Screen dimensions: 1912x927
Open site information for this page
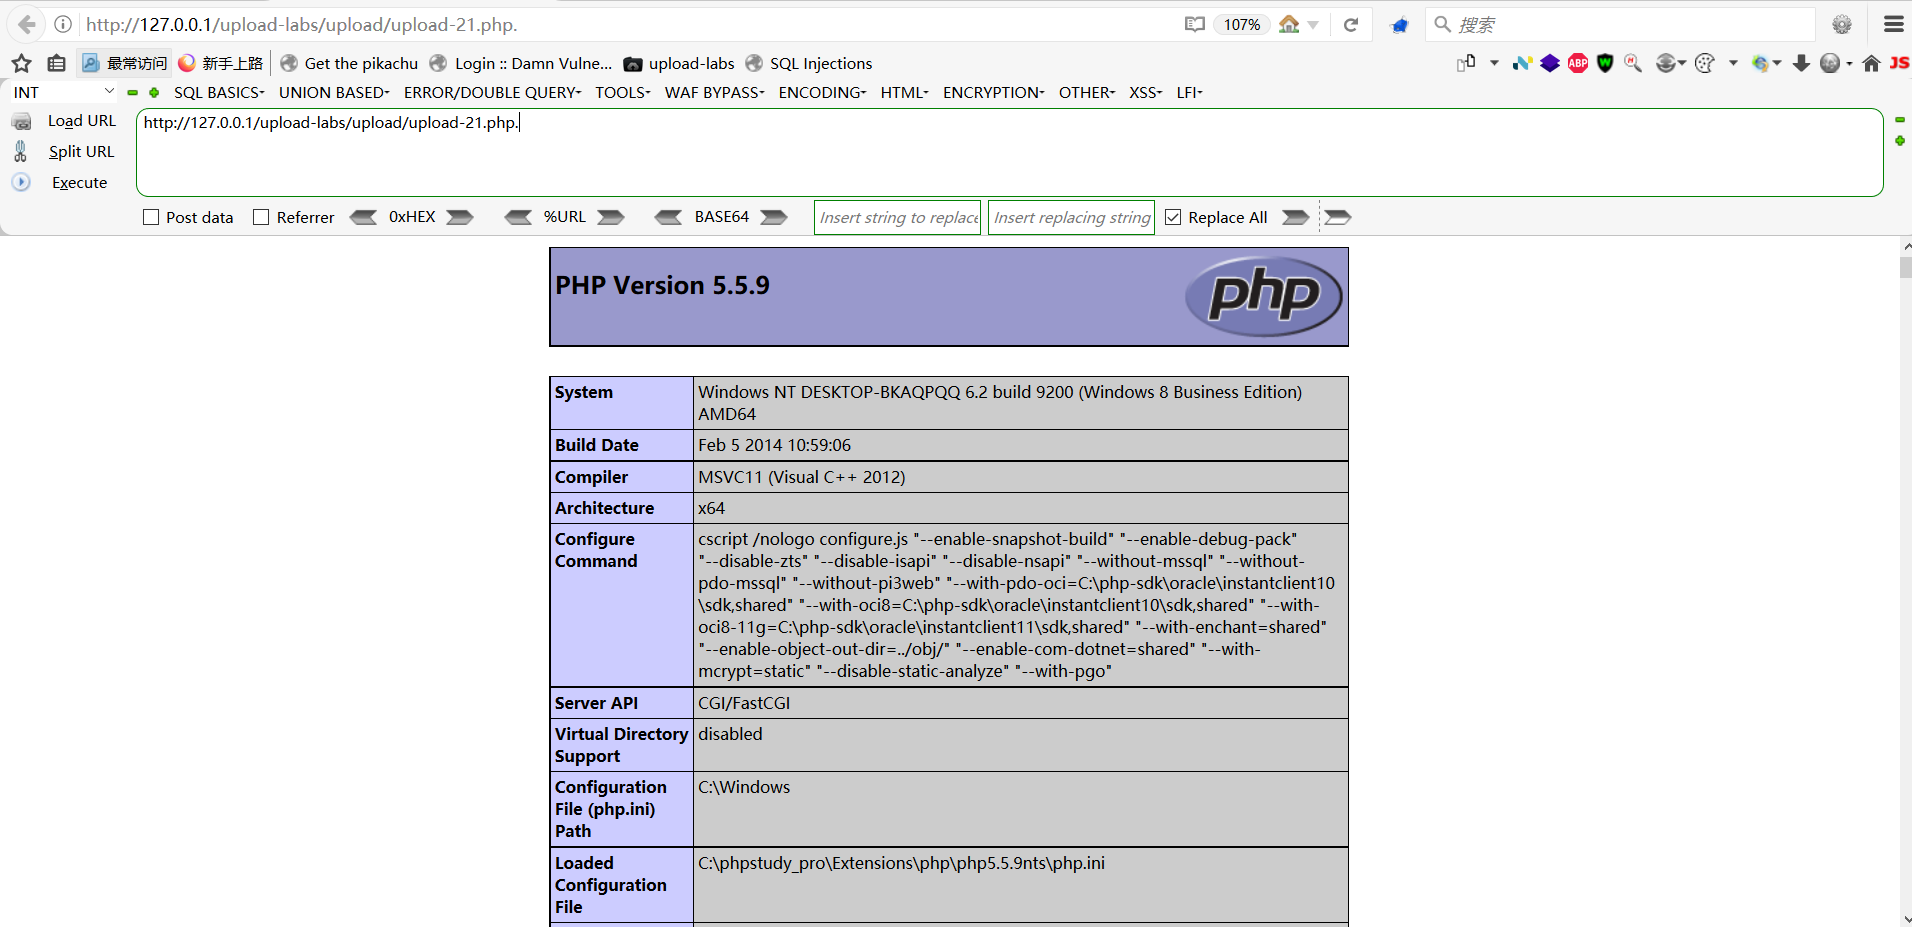point(63,24)
